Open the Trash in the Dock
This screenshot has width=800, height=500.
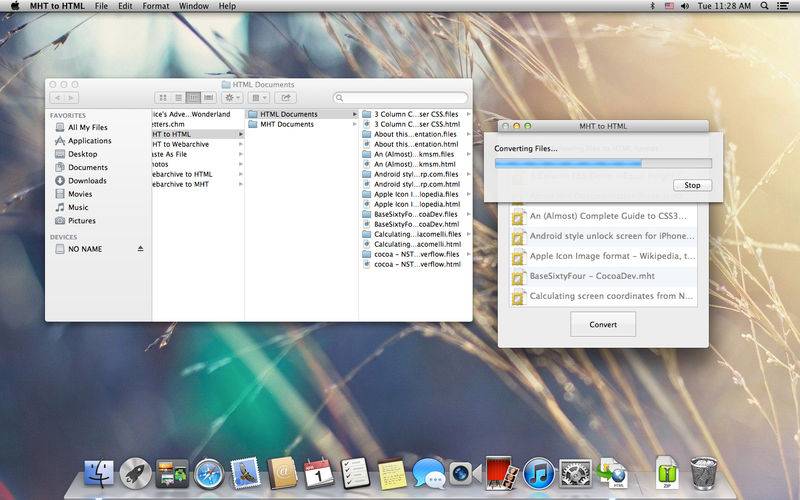(x=704, y=473)
